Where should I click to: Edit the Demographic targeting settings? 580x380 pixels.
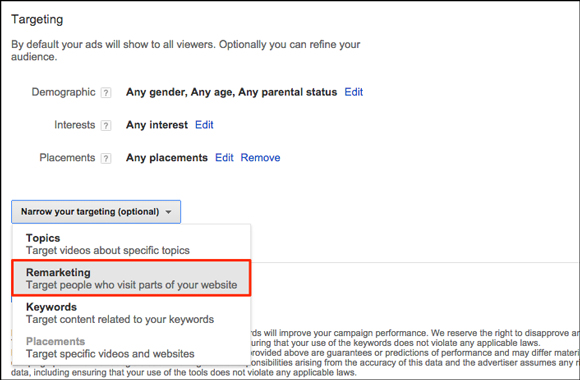pyautogui.click(x=354, y=92)
